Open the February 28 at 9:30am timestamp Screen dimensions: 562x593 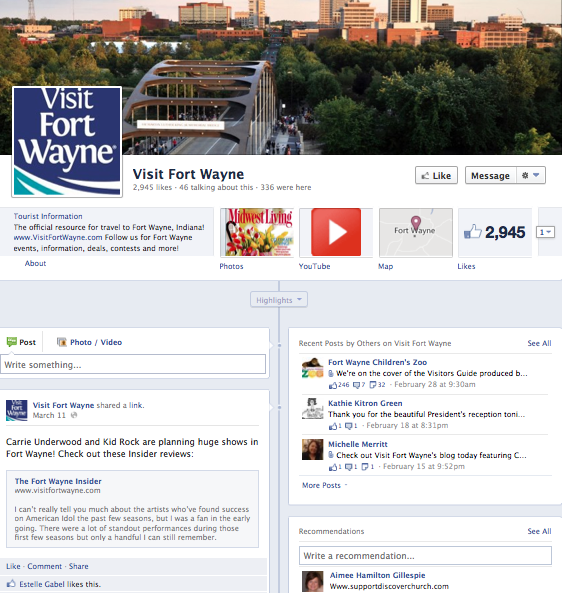pos(435,384)
